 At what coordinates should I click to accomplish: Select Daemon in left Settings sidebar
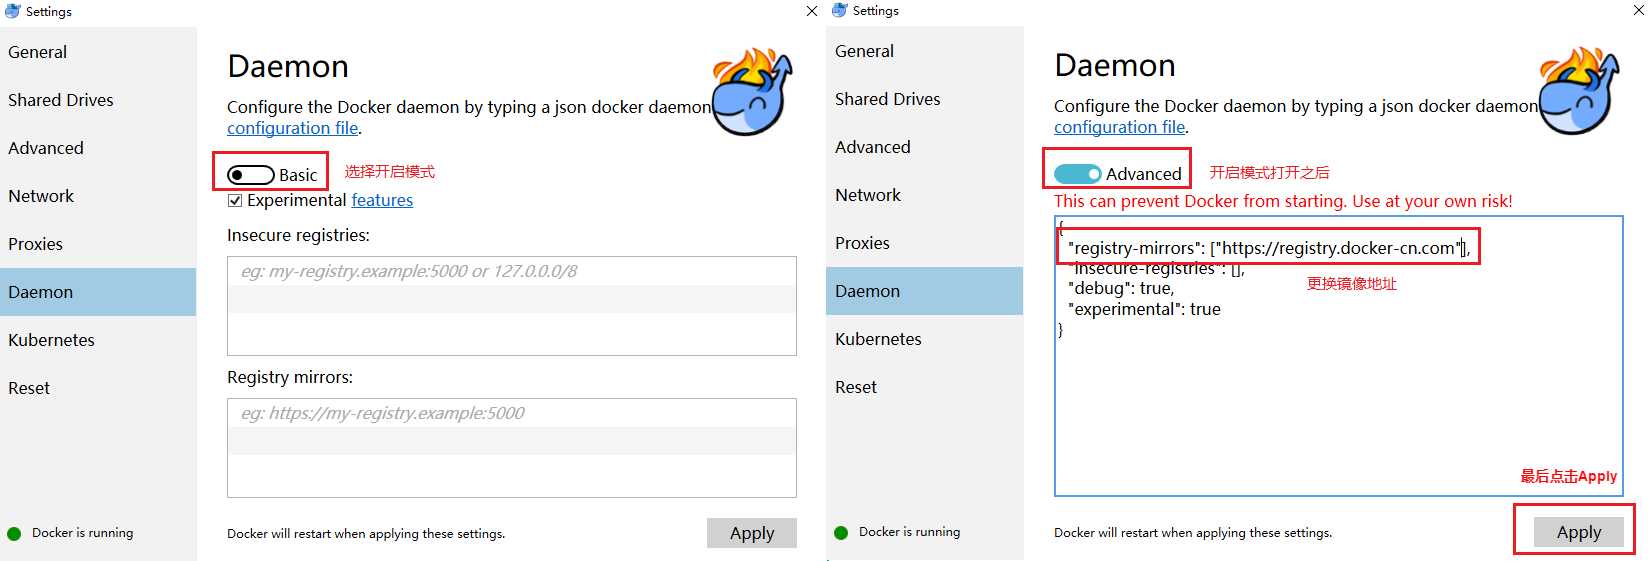click(98, 292)
